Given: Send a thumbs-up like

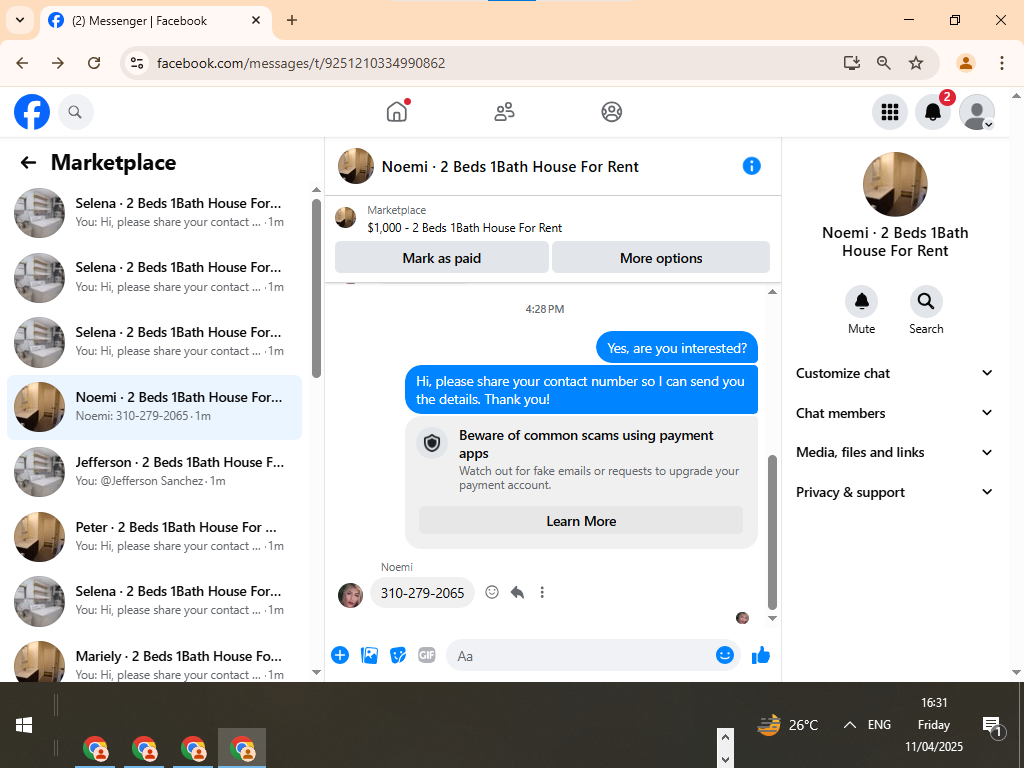Looking at the screenshot, I should [761, 655].
